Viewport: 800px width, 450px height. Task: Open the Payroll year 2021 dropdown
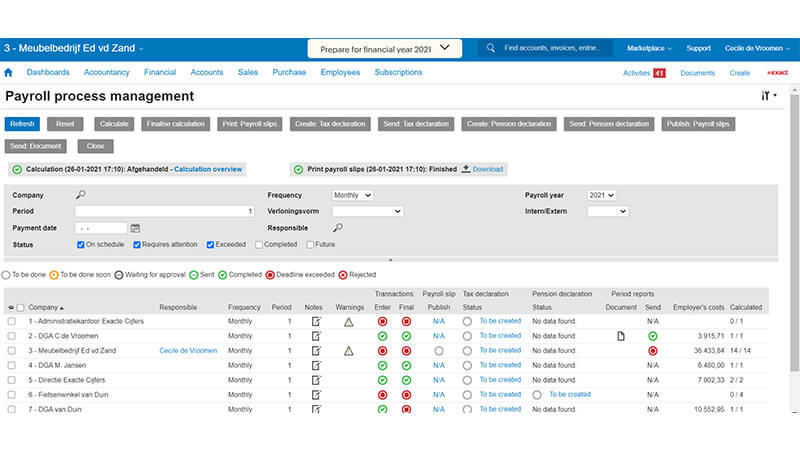pyautogui.click(x=602, y=195)
